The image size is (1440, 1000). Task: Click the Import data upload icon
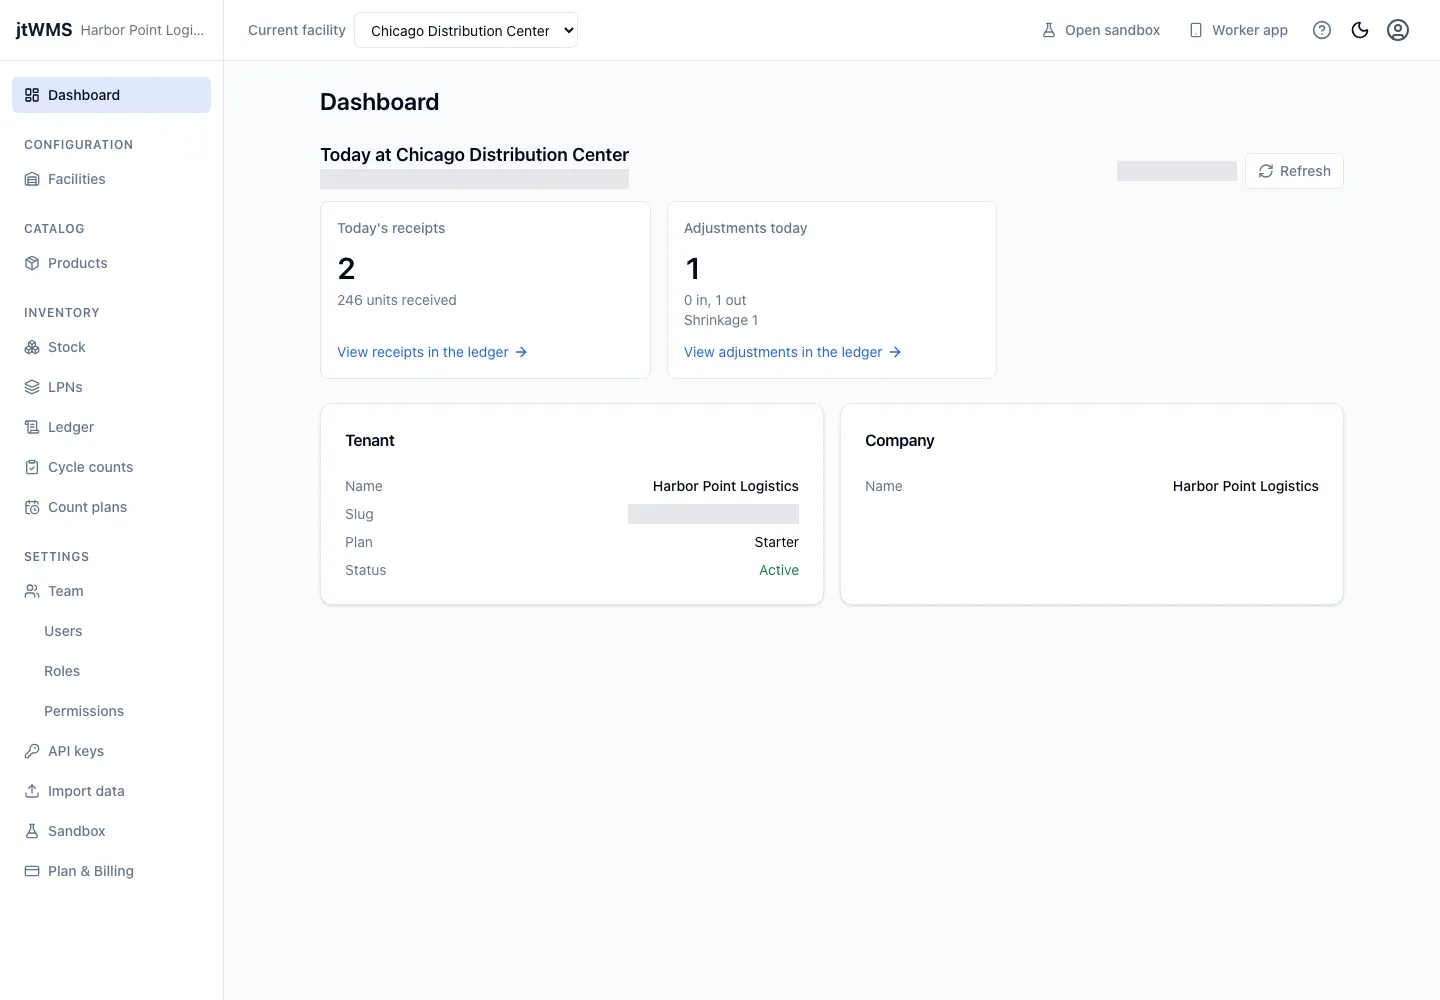click(x=32, y=791)
